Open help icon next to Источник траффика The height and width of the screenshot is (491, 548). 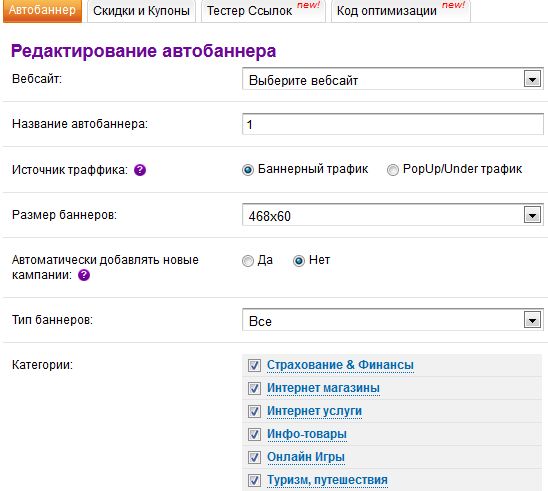tap(140, 170)
